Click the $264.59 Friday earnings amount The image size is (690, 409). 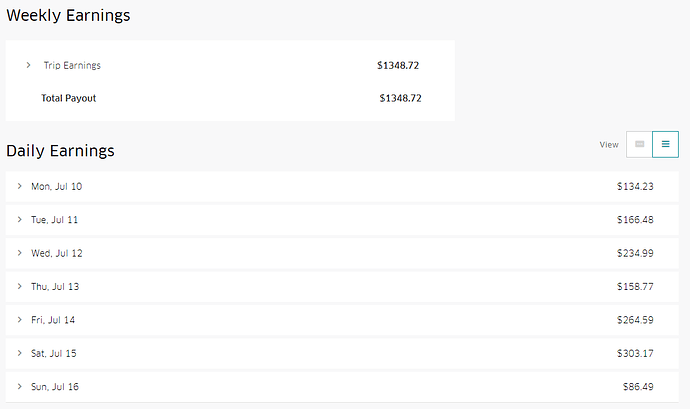(635, 320)
